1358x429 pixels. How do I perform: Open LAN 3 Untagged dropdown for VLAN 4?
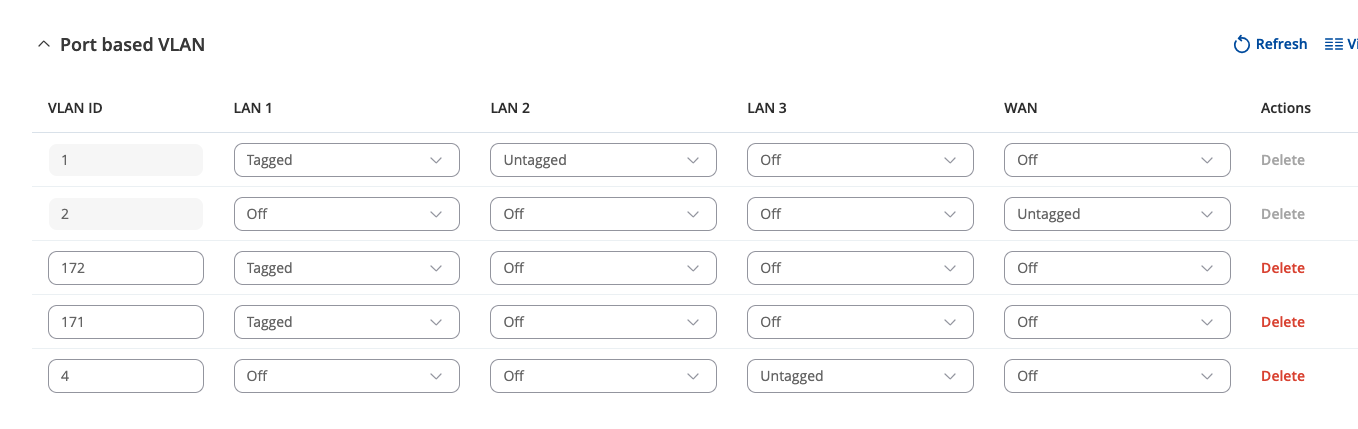click(x=860, y=376)
